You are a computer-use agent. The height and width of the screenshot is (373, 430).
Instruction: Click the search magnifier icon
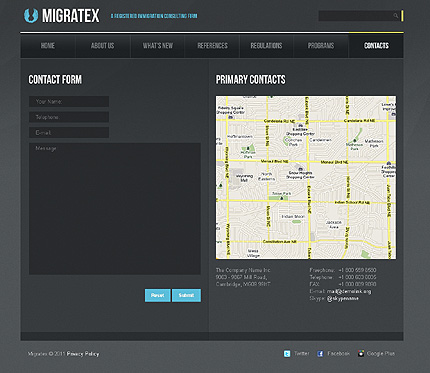(396, 16)
